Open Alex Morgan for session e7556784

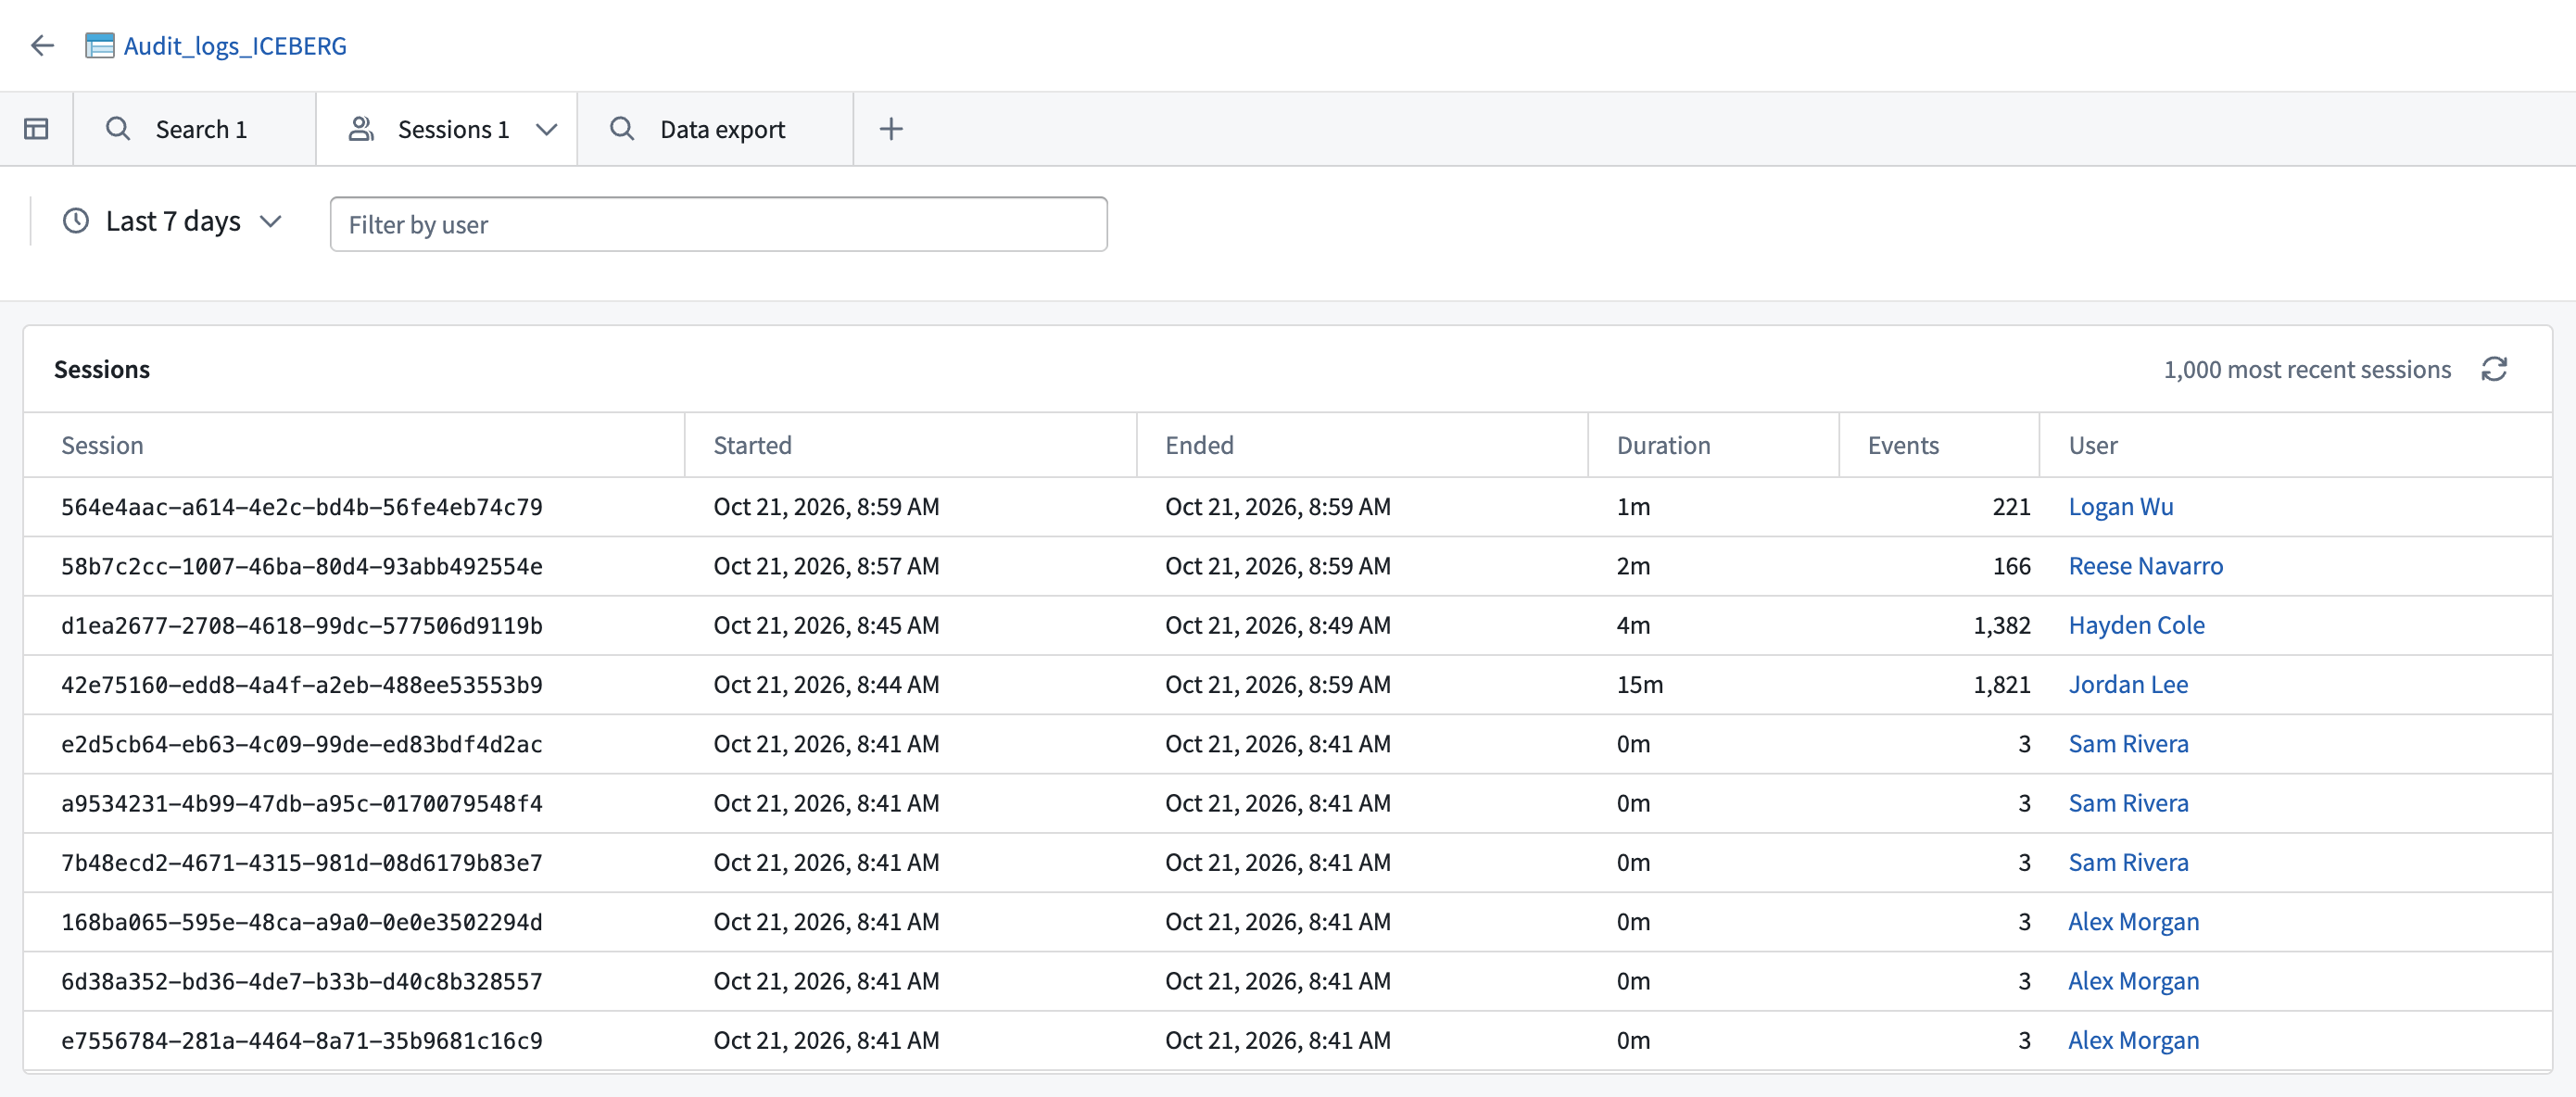(2133, 1040)
